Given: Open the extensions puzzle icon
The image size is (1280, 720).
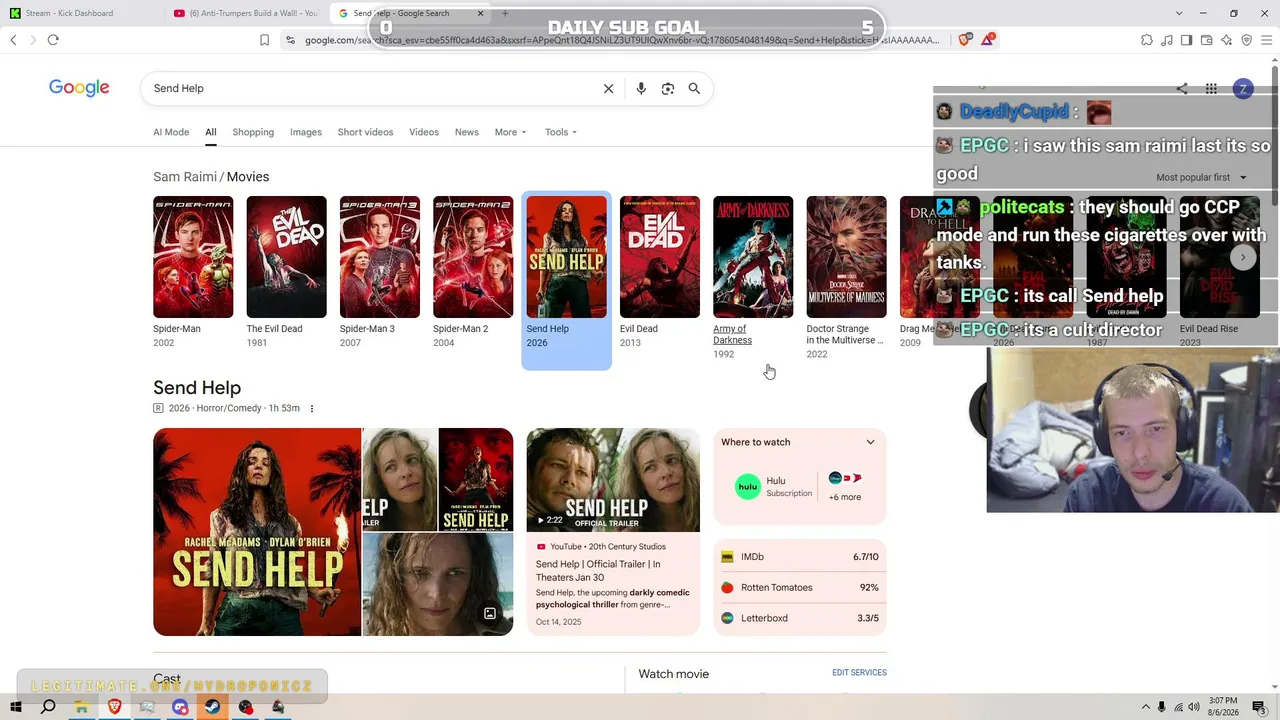Looking at the screenshot, I should (x=1147, y=40).
